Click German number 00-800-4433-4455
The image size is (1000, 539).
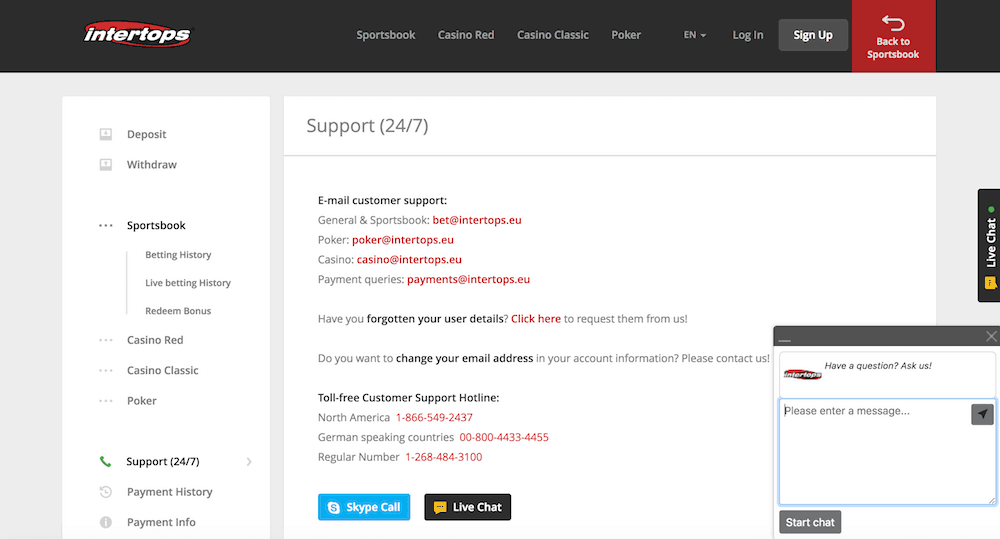[x=504, y=438]
